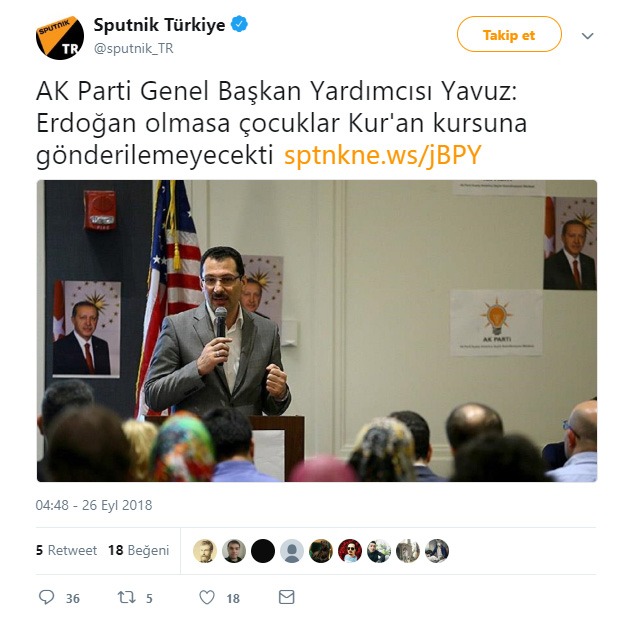630x620 pixels.
Task: Click the 04:48 - 26 Eyl 2018 timestamp
Action: tap(94, 505)
